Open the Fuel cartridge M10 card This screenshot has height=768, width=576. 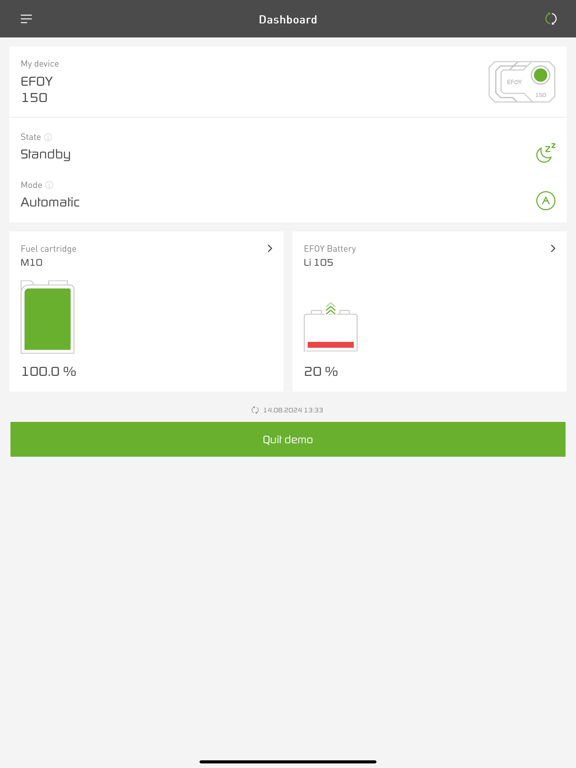pyautogui.click(x=146, y=312)
